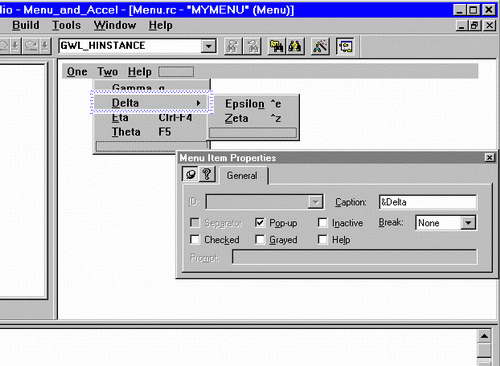Image resolution: width=500 pixels, height=366 pixels.
Task: Close the Menu.rc document window
Action: tap(489, 25)
